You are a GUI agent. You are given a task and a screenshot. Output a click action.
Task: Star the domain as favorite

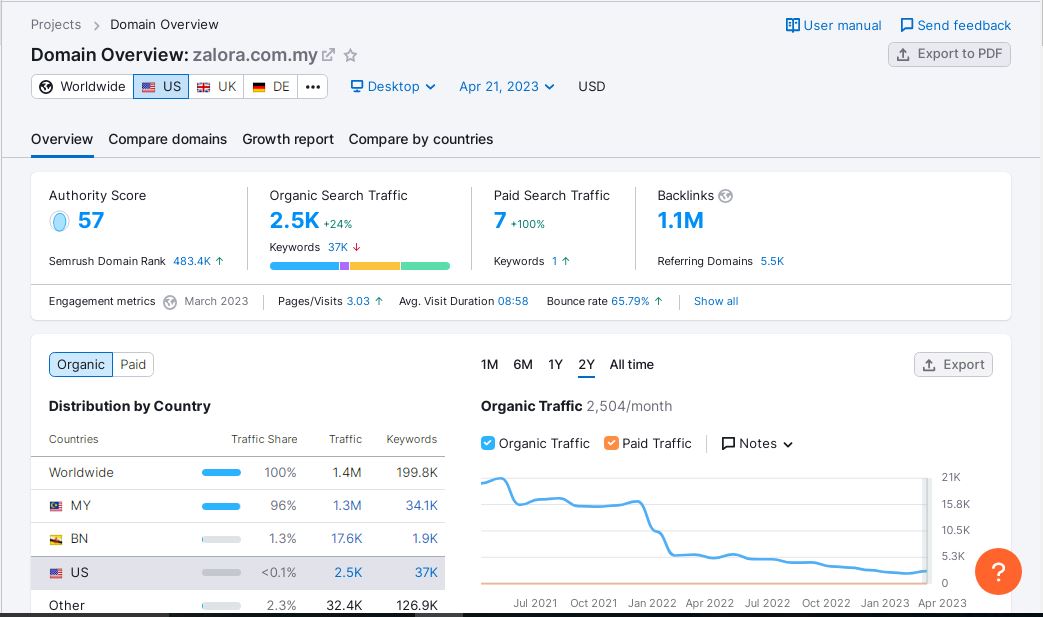350,55
